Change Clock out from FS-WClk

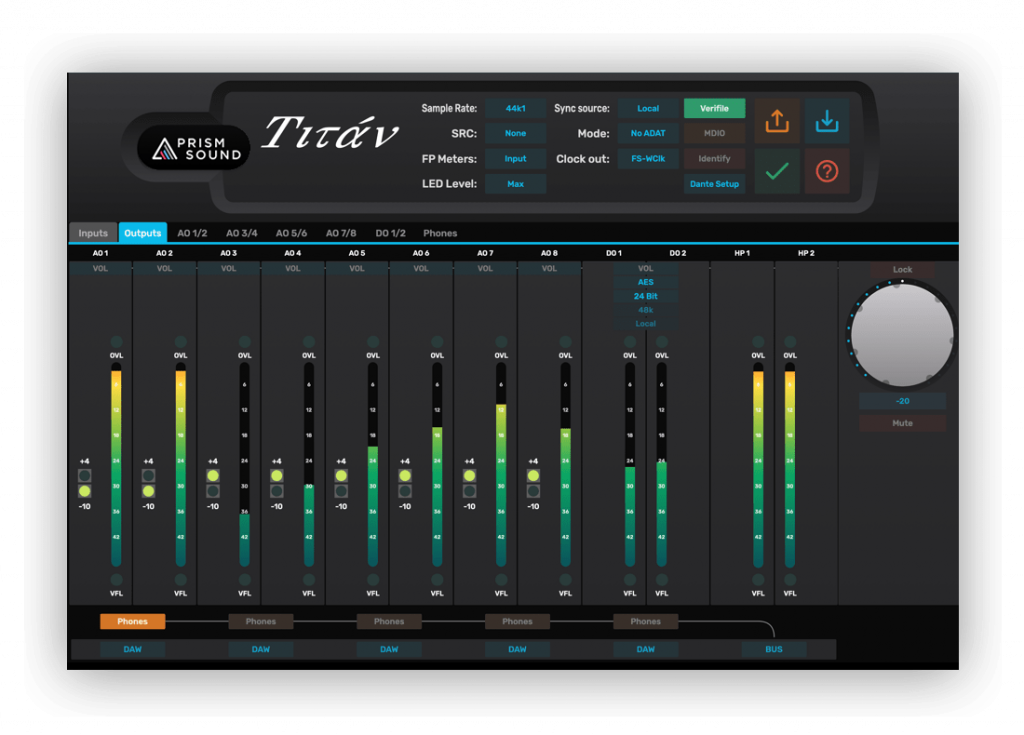(x=648, y=158)
